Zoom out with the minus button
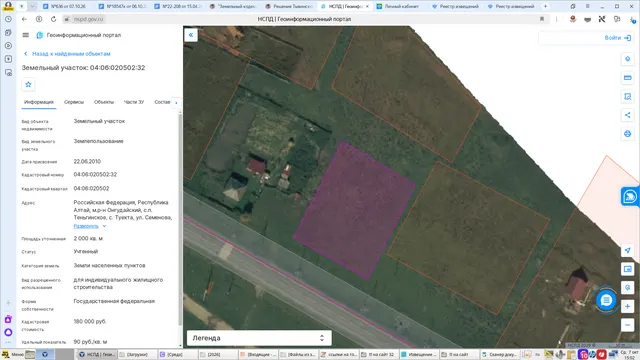This screenshot has width=640, height=360. click(627, 325)
